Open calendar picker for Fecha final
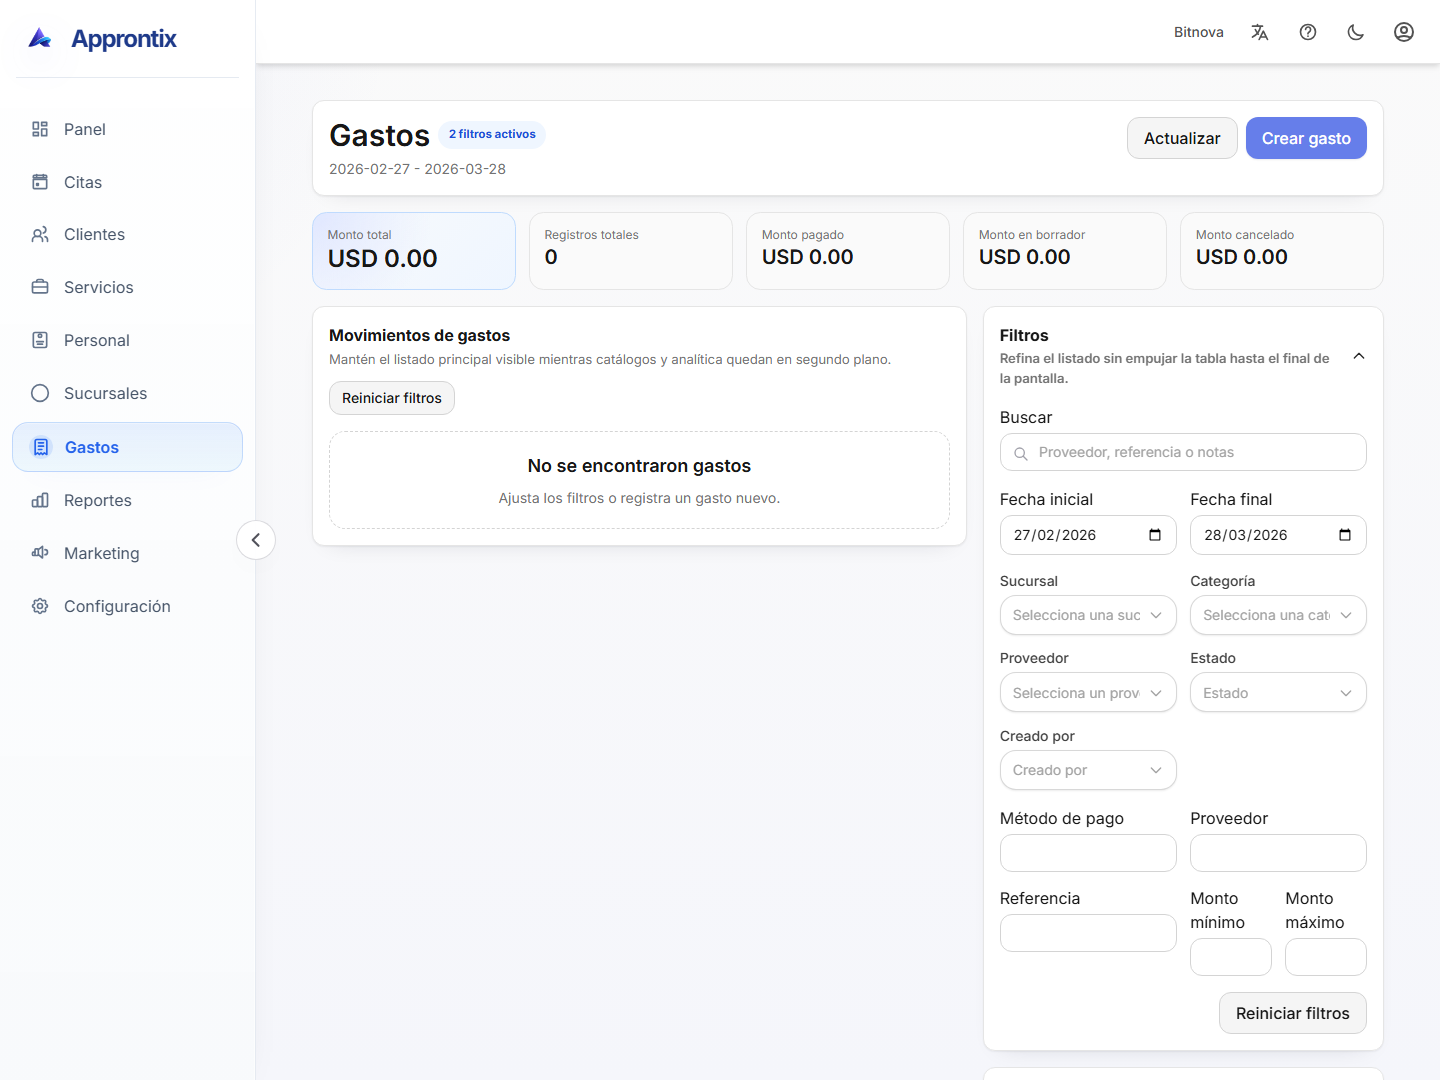 1345,535
